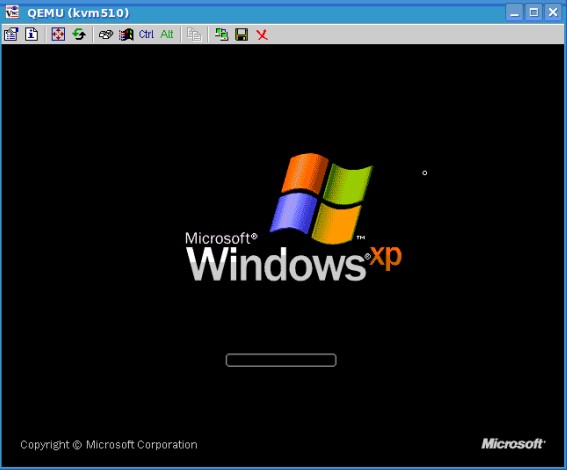This screenshot has width=567, height=470.
Task: Open file transfer documents icon
Action: [194, 34]
